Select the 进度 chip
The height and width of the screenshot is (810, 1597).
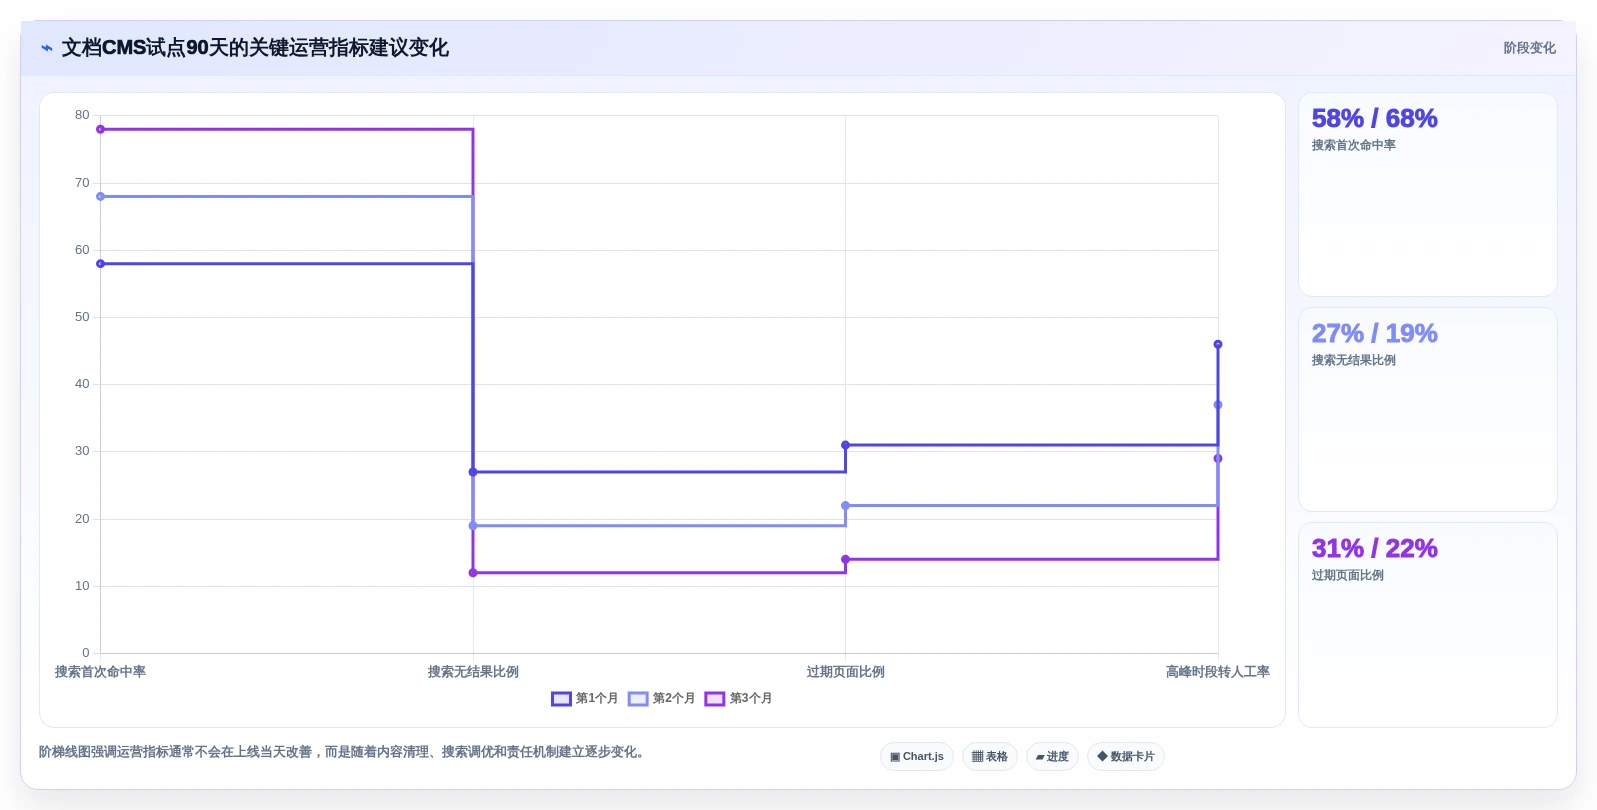[1052, 756]
